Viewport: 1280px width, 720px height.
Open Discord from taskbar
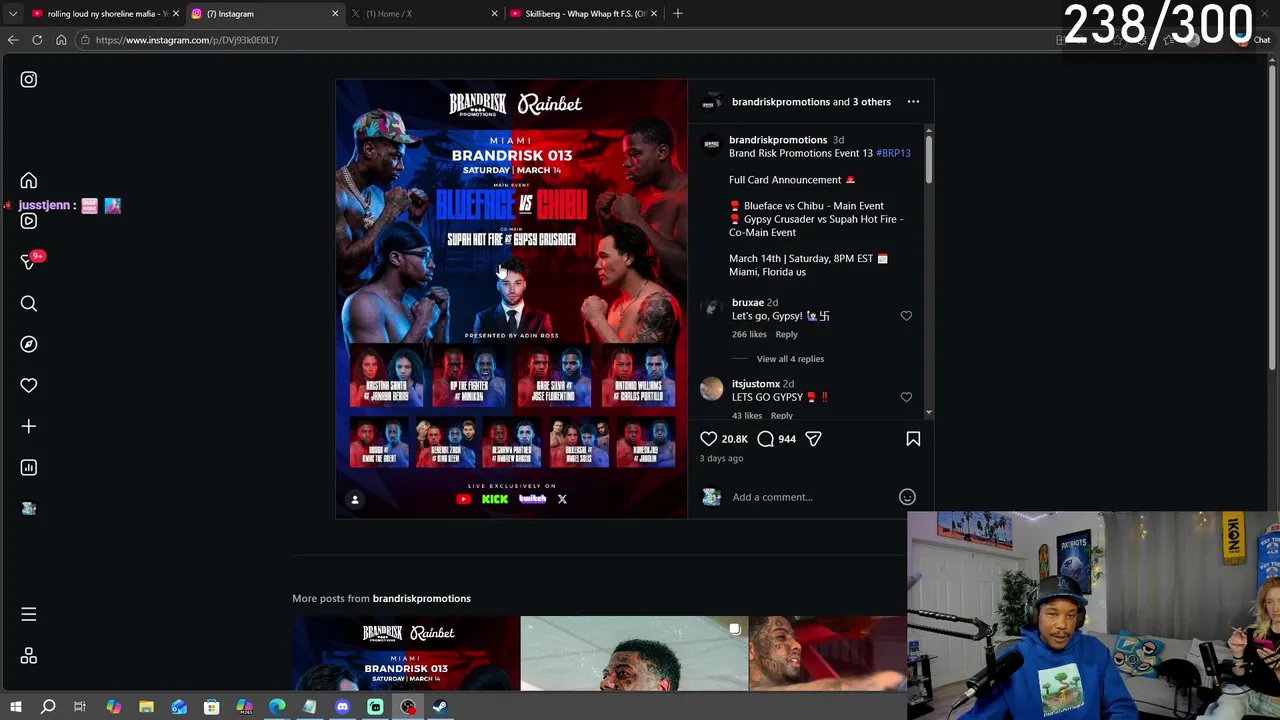tap(342, 707)
